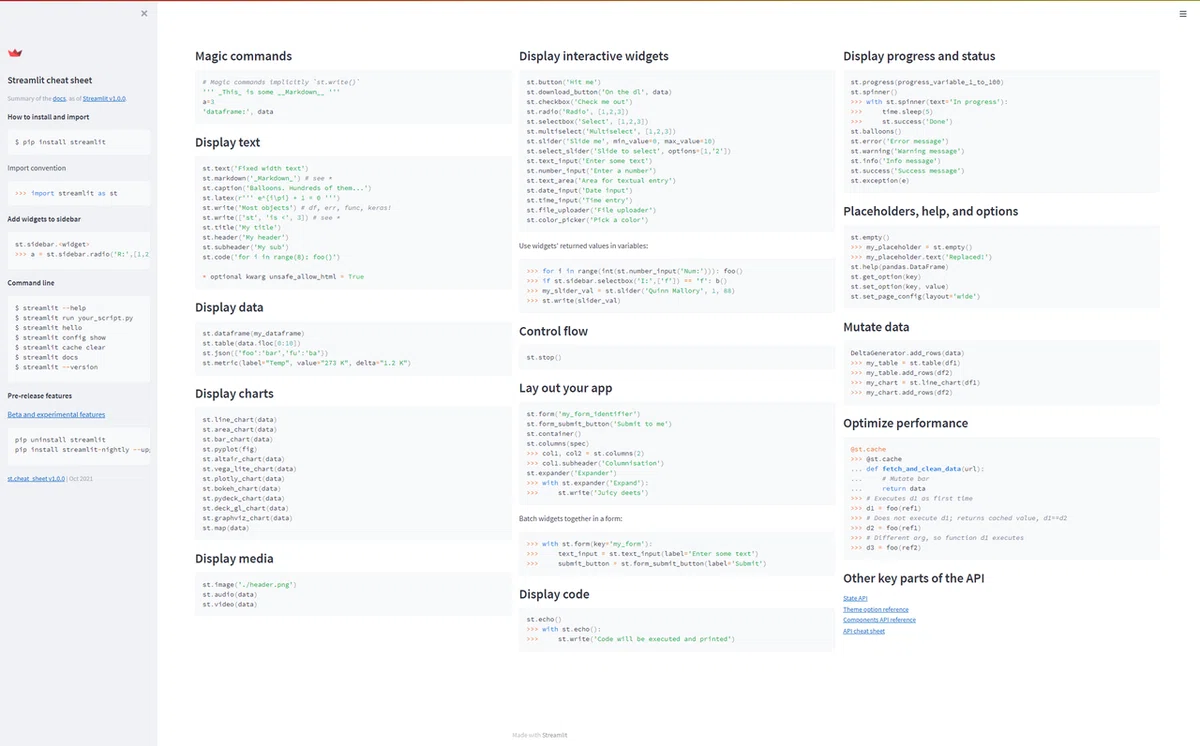Click the red Streamlit crown logo
Viewport: 1200px width, 746px height.
click(15, 53)
